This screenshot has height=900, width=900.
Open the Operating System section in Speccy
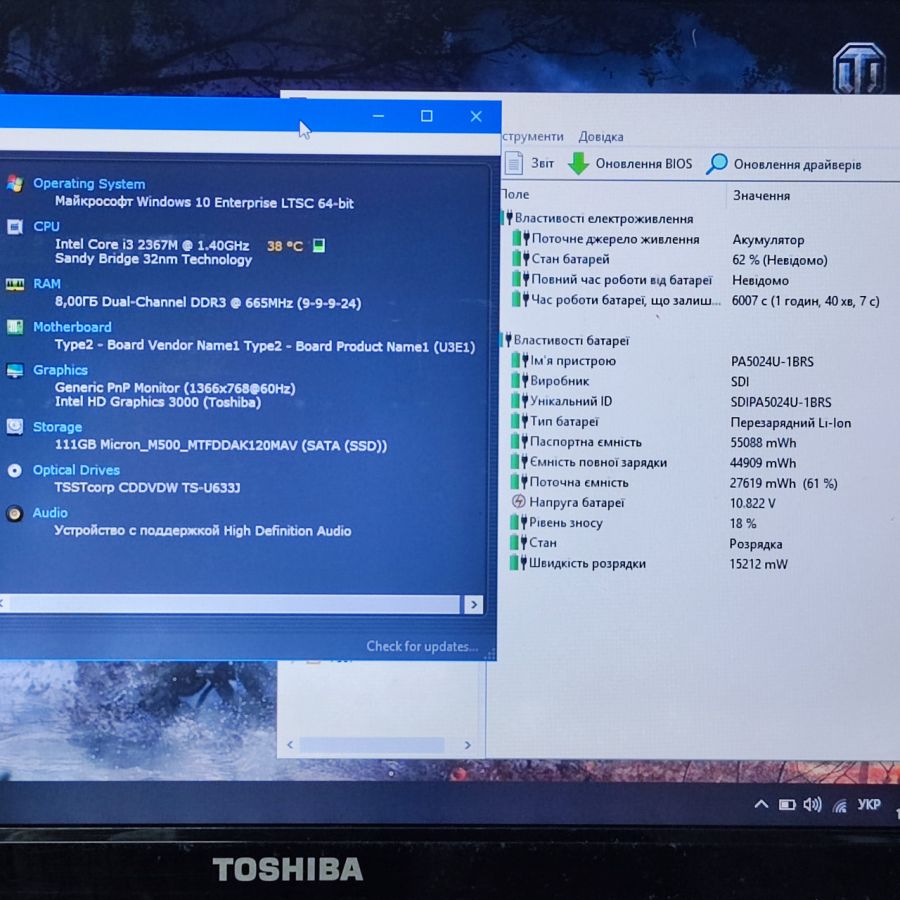(89, 184)
